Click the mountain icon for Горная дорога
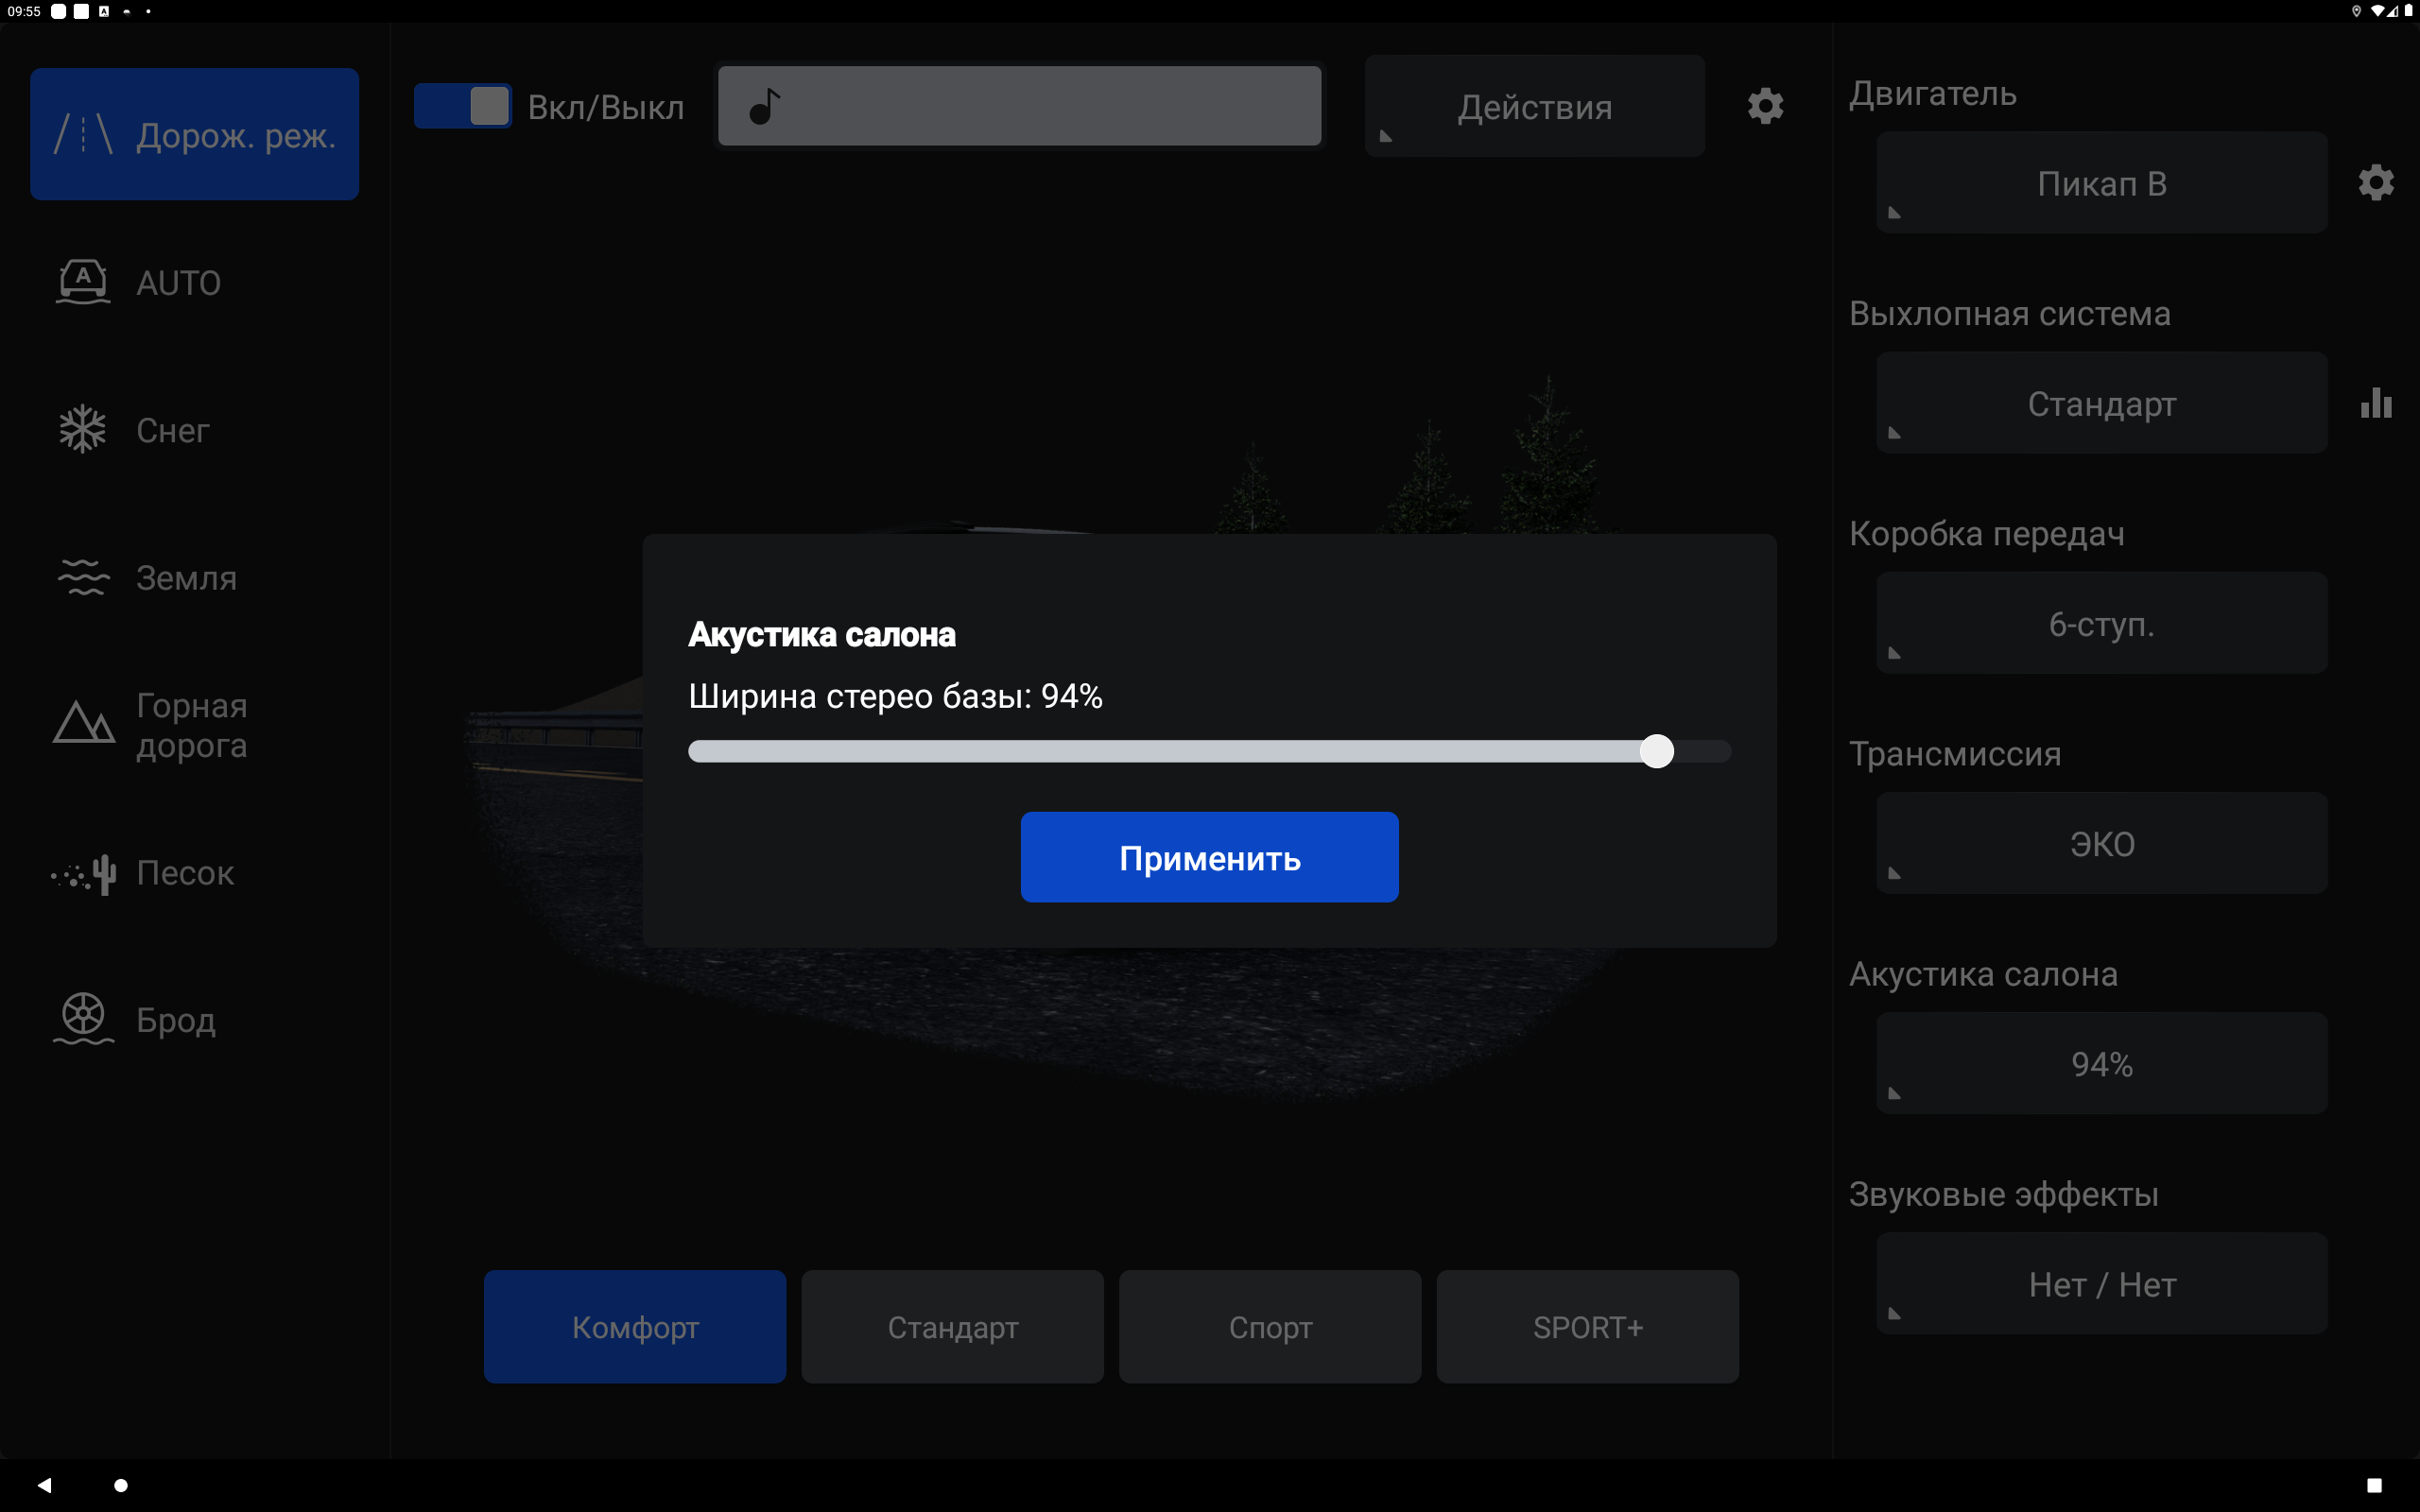 point(83,722)
